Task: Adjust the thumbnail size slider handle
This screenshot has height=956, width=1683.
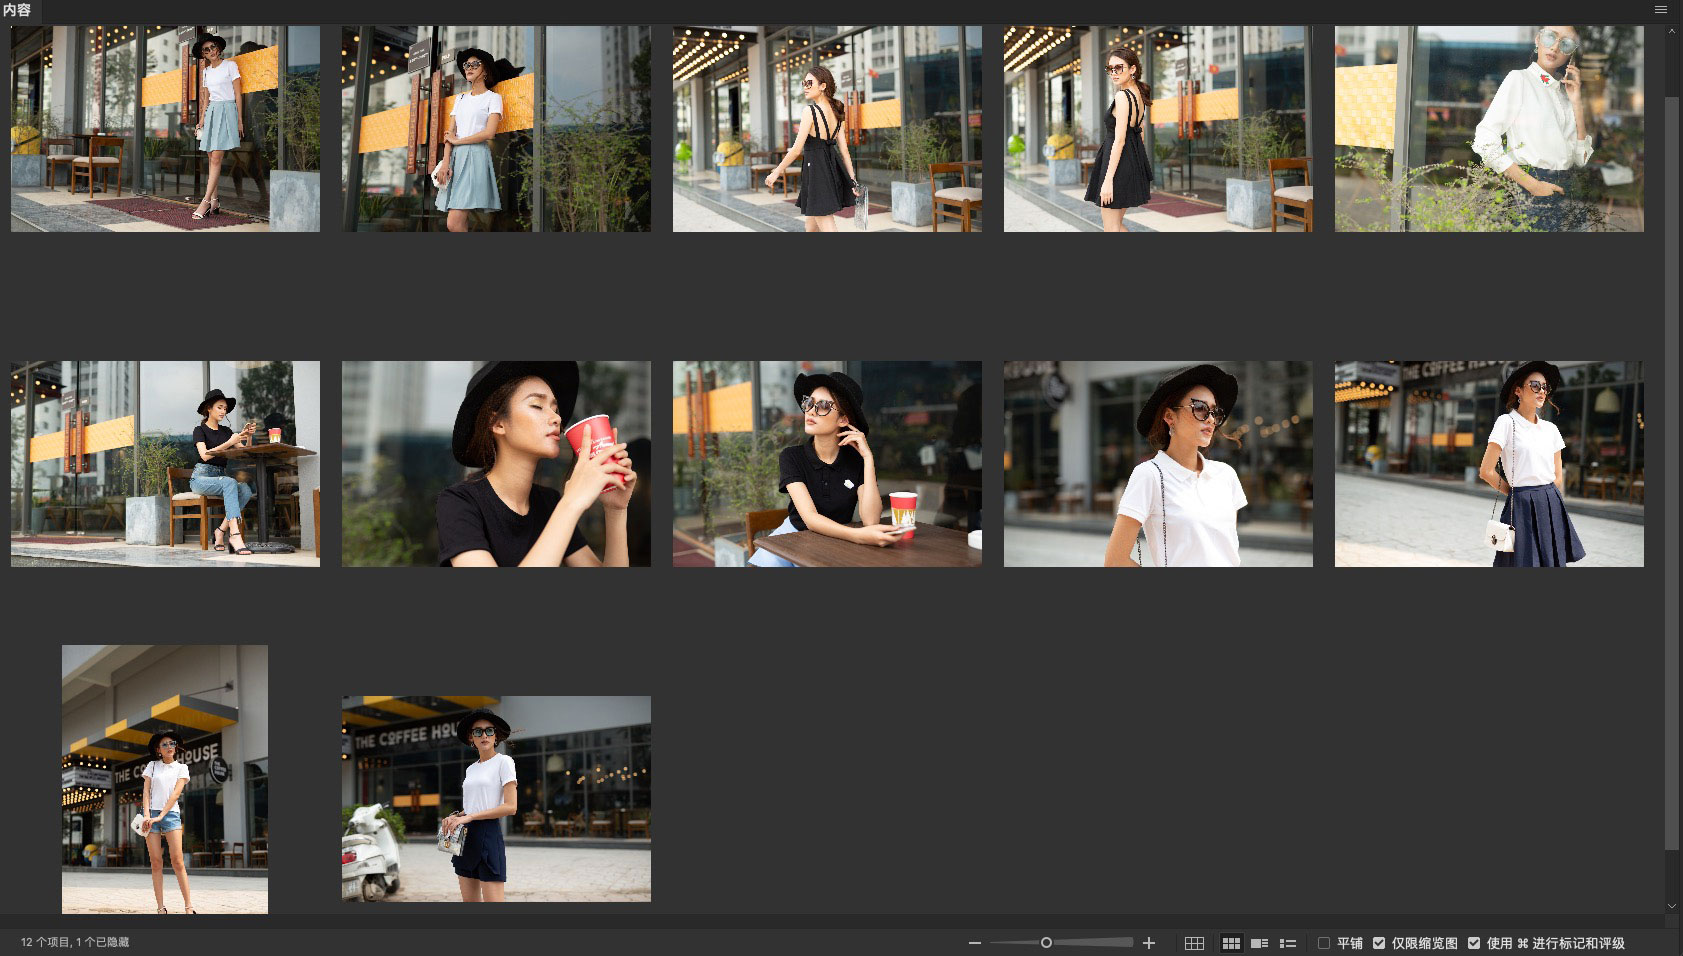Action: pos(1046,943)
